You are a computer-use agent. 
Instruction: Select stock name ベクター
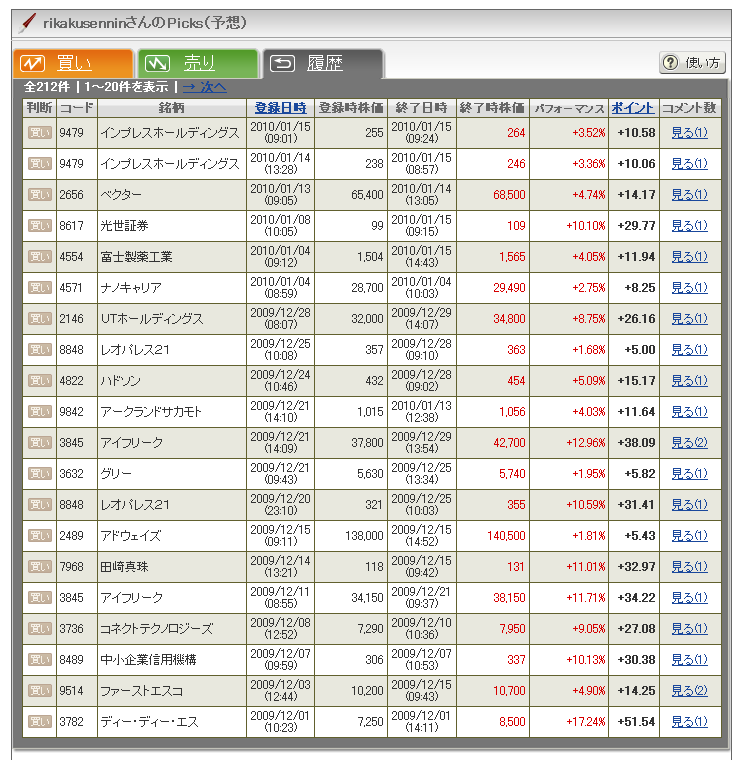point(121,195)
